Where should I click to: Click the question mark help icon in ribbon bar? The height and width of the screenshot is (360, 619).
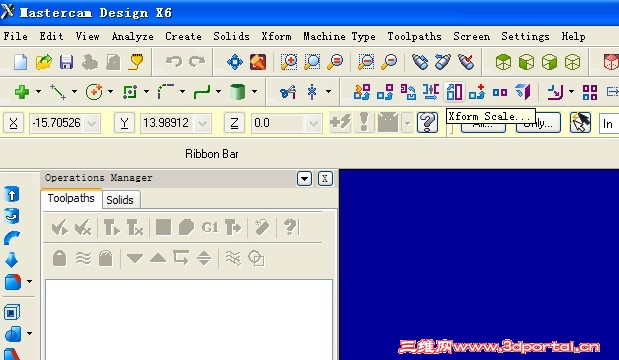click(x=428, y=122)
